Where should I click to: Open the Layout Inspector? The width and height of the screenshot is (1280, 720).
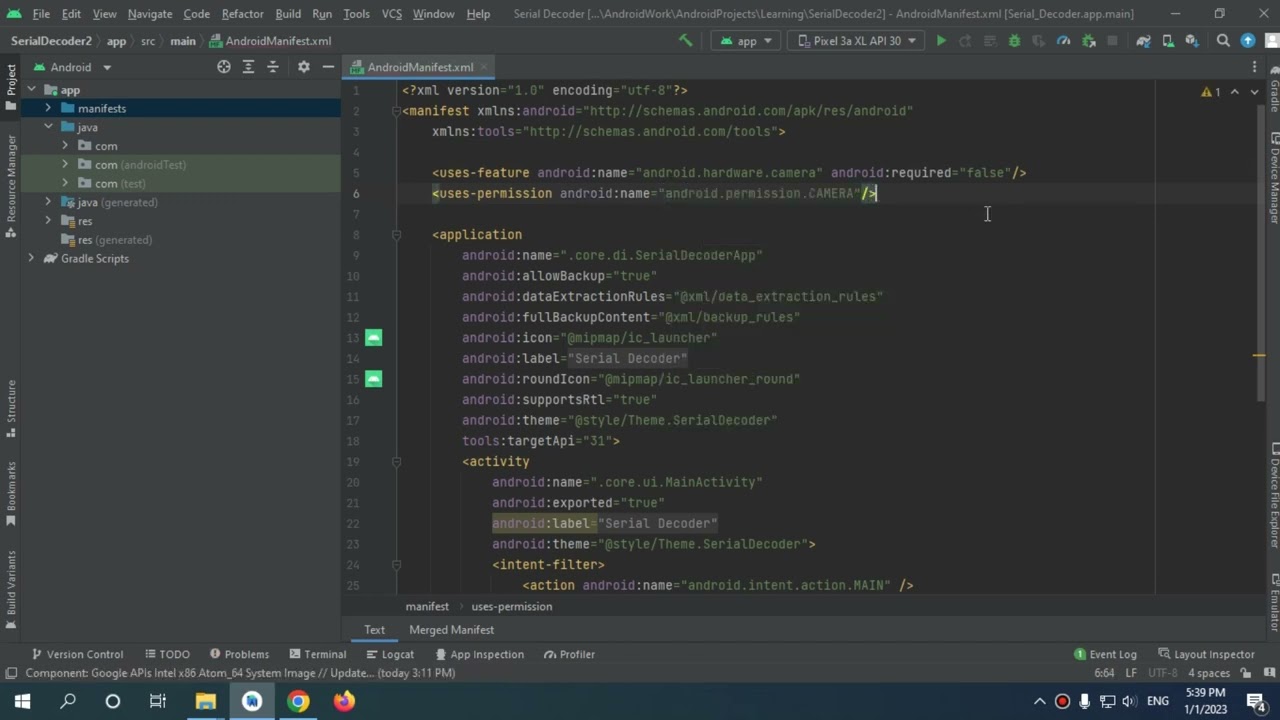(x=1206, y=655)
